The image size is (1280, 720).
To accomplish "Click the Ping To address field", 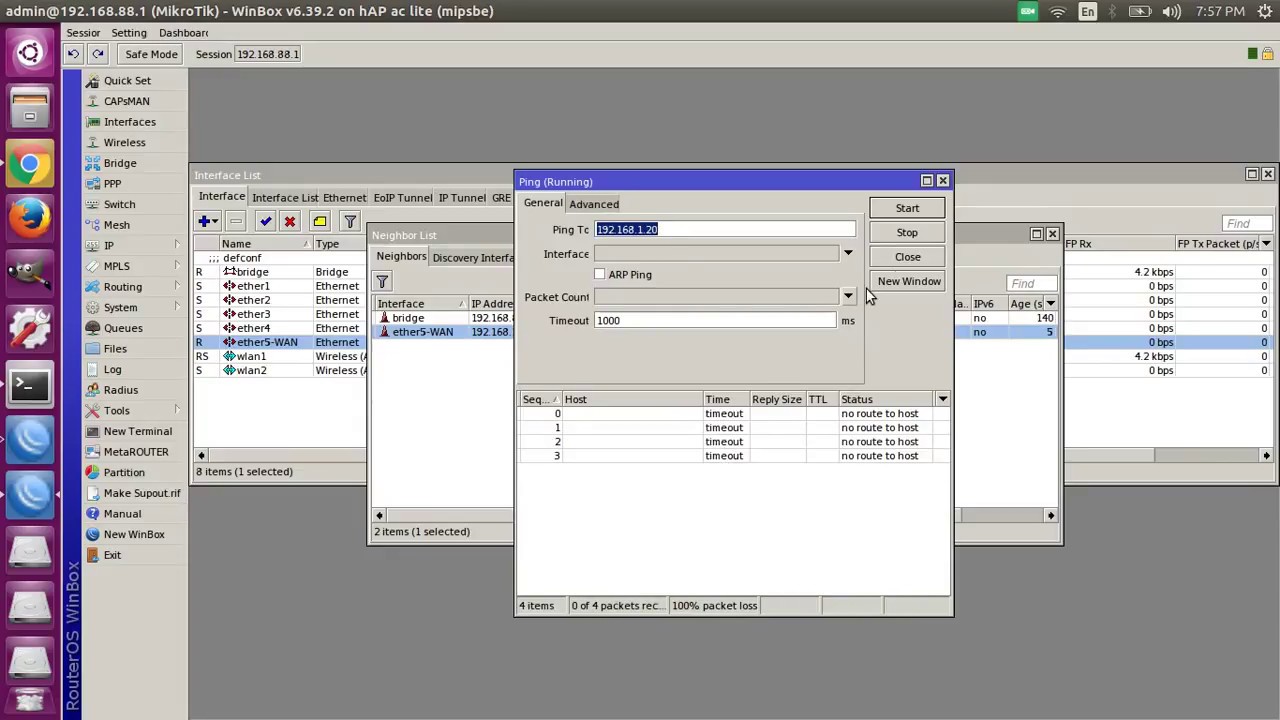I will 725,229.
